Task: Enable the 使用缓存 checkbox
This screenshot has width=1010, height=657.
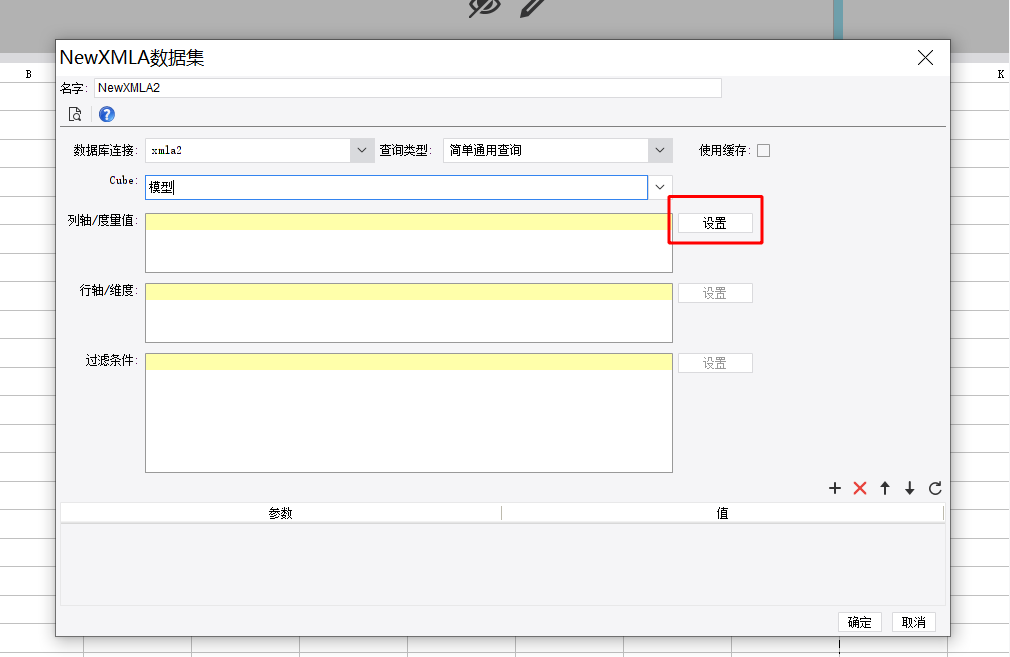Action: pos(763,150)
